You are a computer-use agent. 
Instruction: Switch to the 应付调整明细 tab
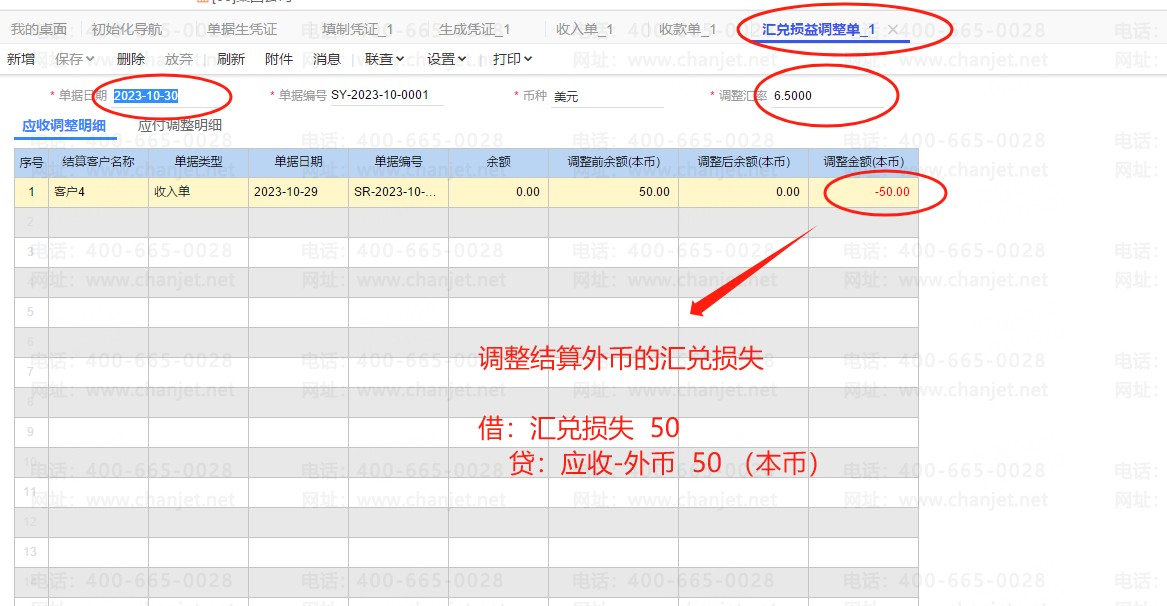pos(179,125)
